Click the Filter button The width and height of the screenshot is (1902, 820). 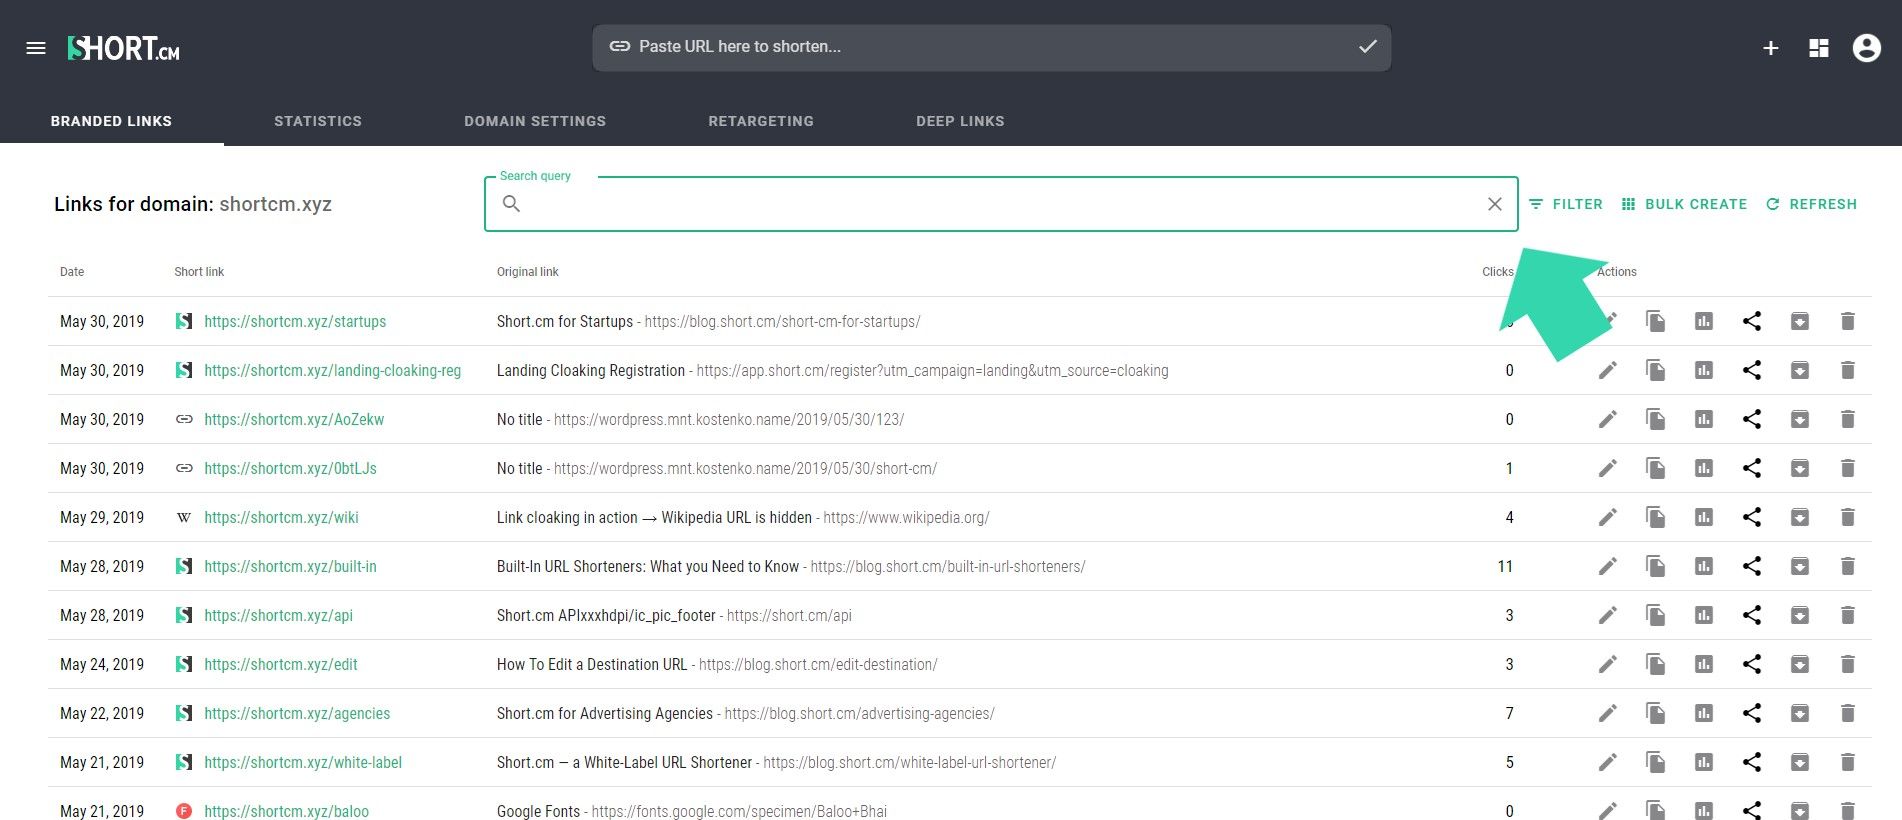[1566, 204]
